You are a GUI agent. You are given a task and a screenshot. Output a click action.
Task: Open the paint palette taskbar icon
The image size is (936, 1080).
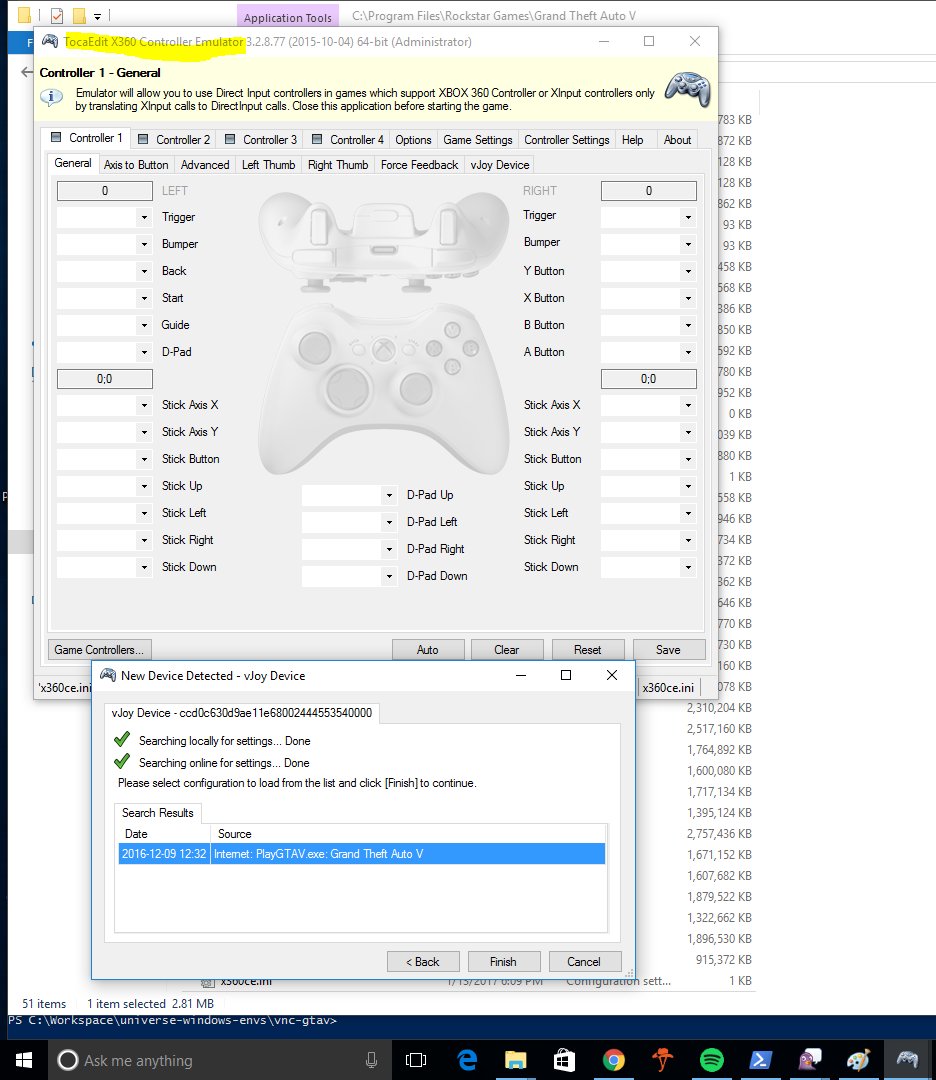click(x=858, y=1060)
